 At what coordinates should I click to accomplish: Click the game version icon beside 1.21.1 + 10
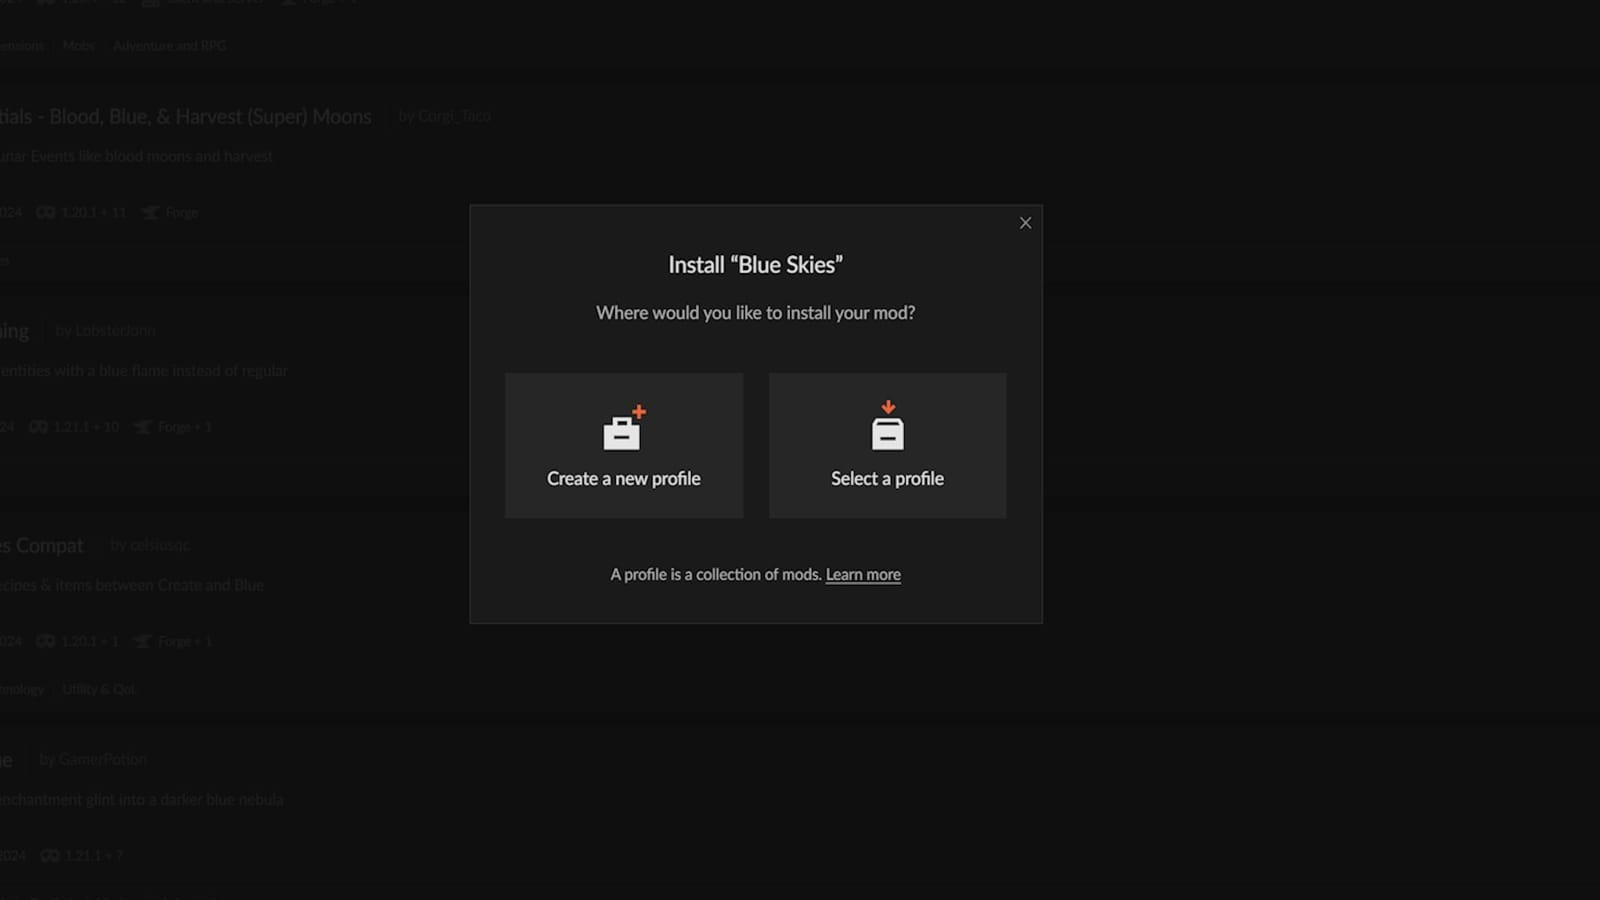point(38,427)
